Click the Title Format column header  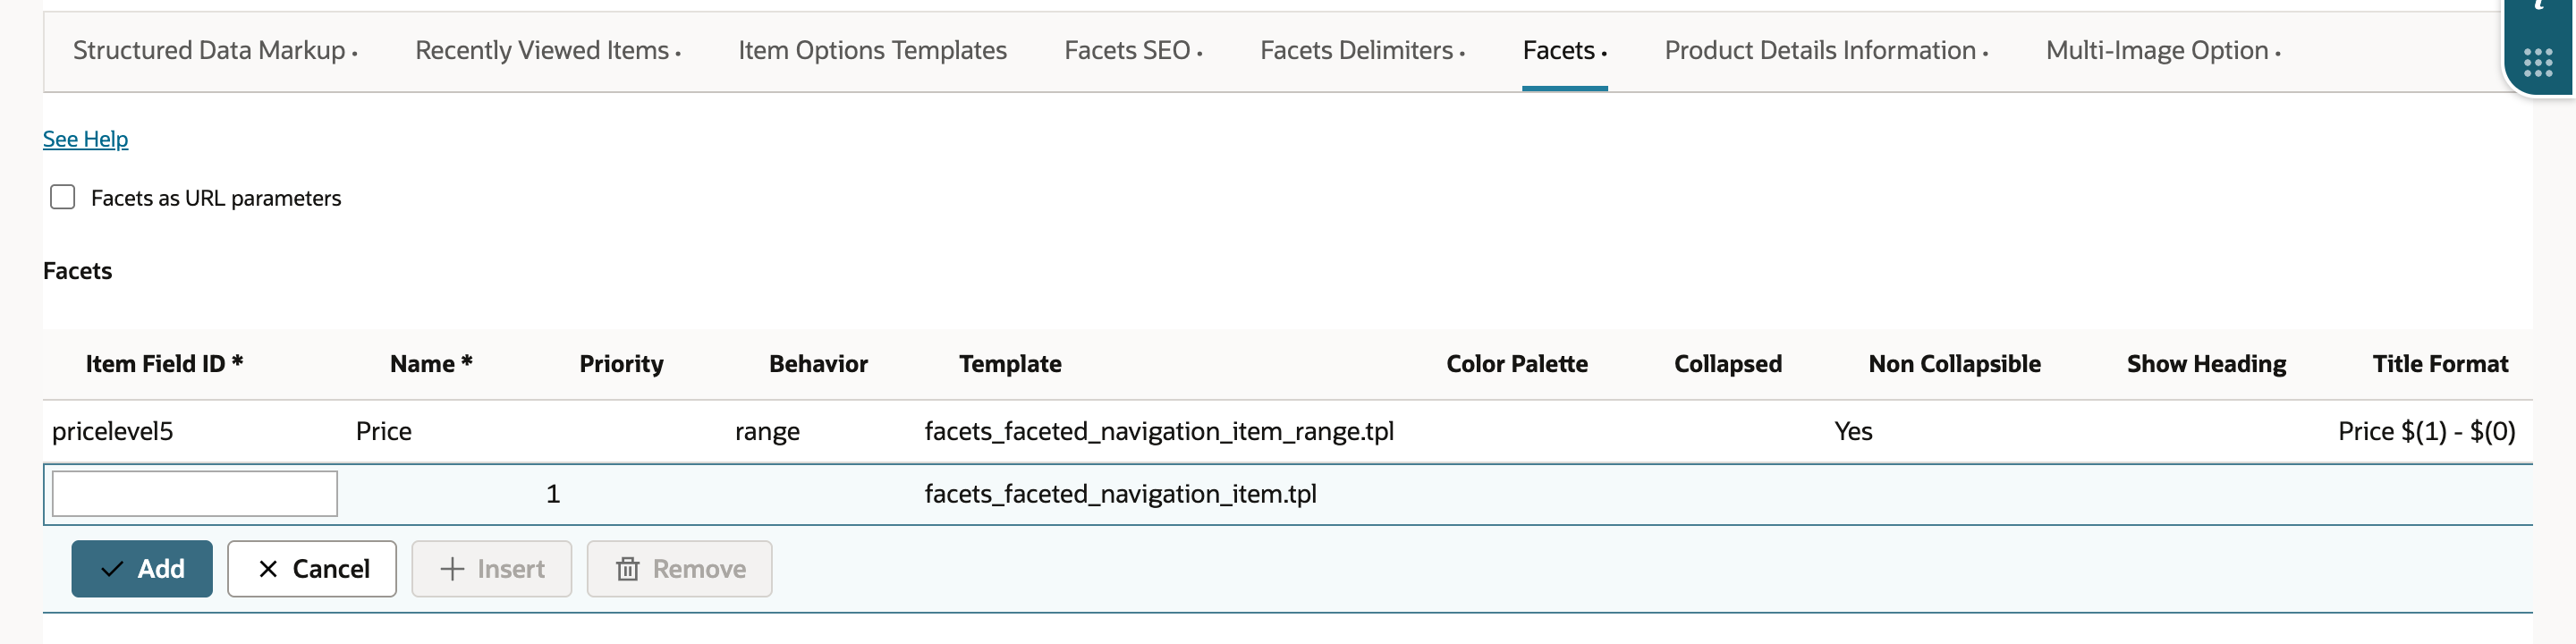[2440, 364]
